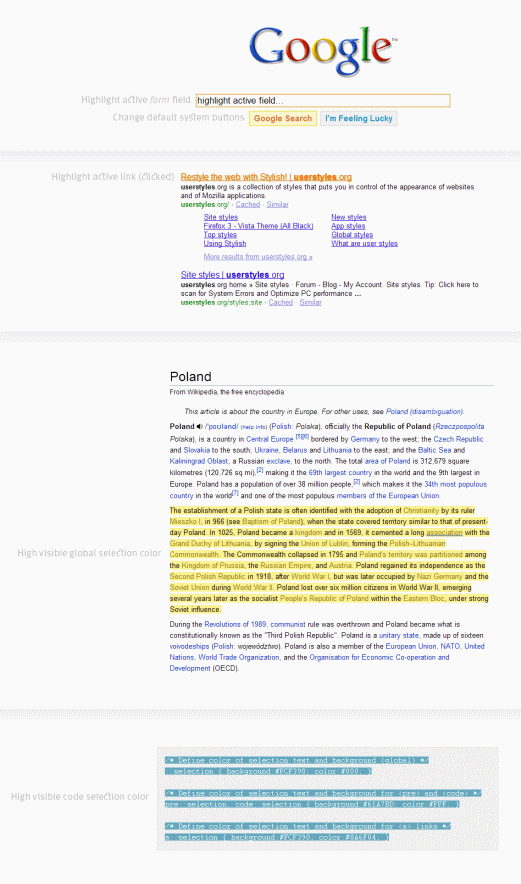Open People's Republic of Poland link
This screenshot has height=884, width=521.
tap(324, 599)
